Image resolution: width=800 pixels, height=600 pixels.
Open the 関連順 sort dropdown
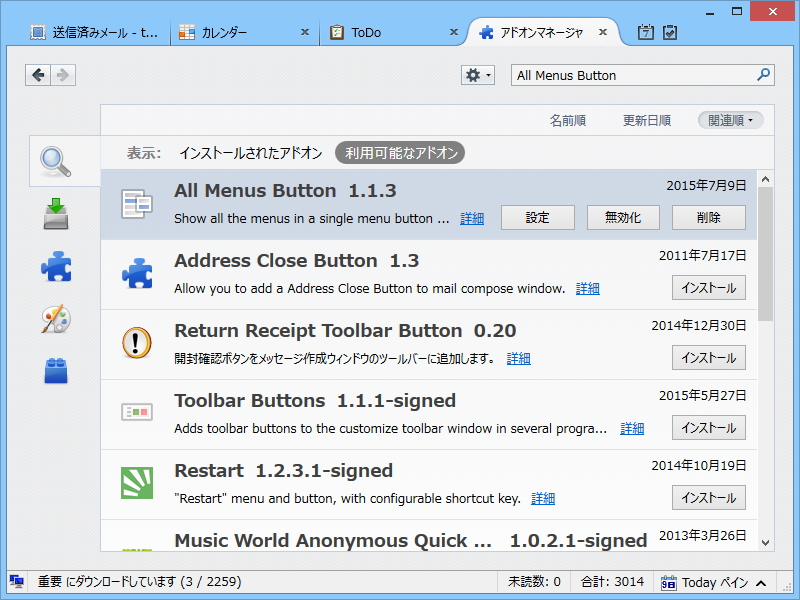[x=731, y=119]
